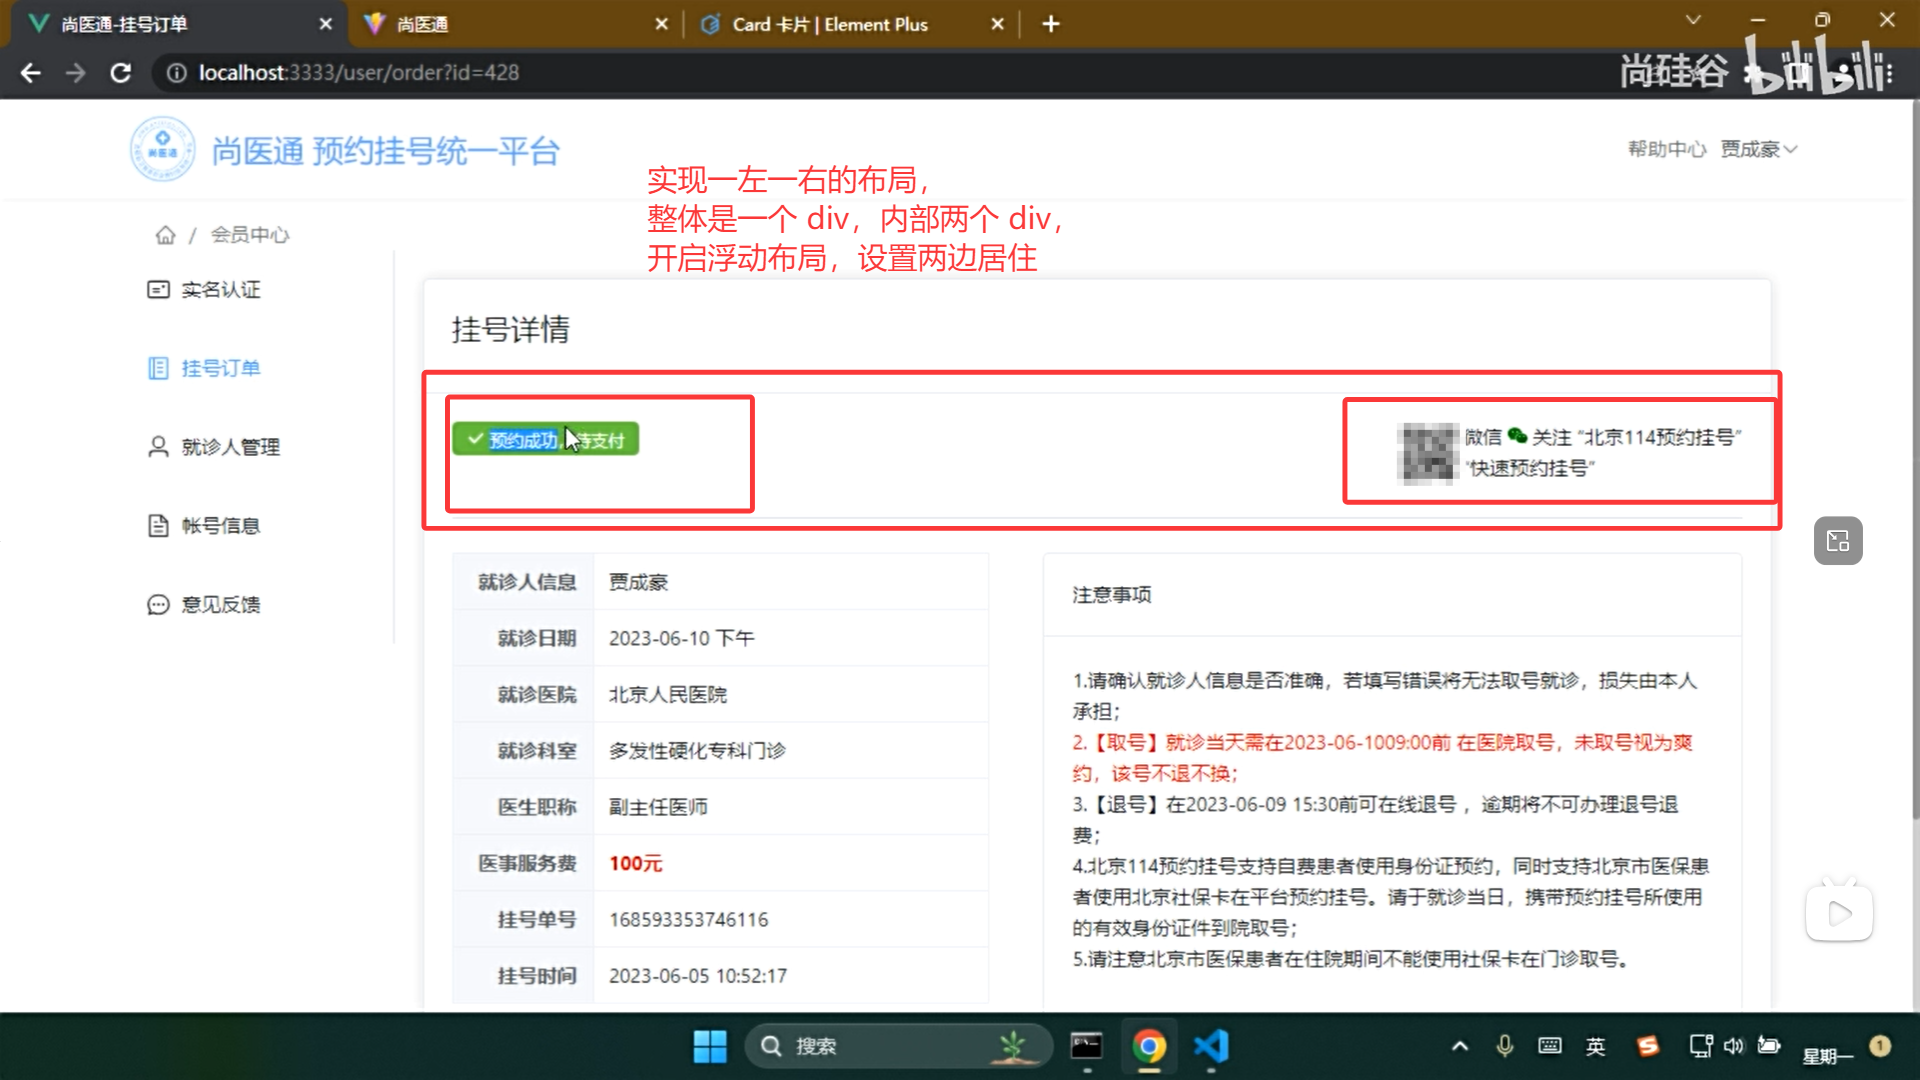The height and width of the screenshot is (1080, 1920).
Task: Click the 帮助中心 link
Action: (1666, 149)
